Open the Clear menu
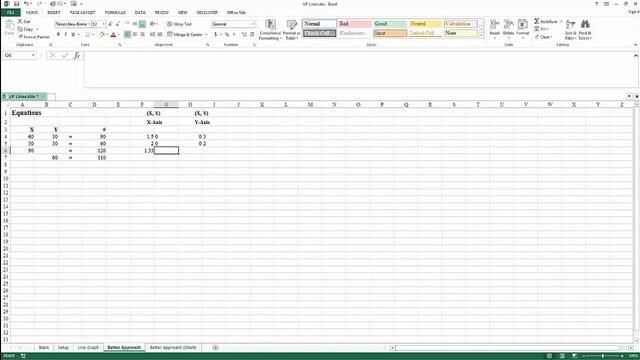The image size is (640, 360). click(x=544, y=37)
